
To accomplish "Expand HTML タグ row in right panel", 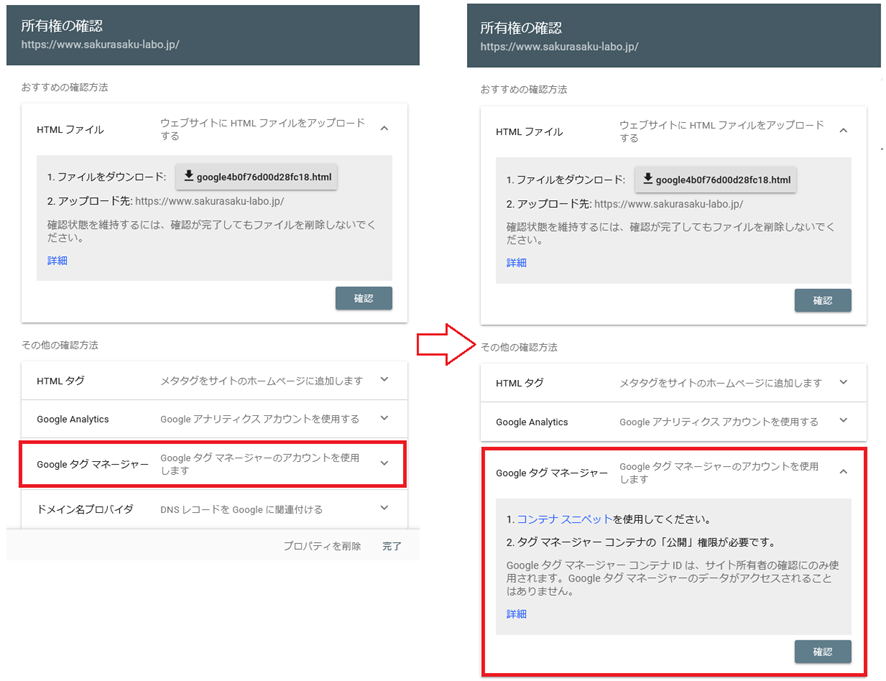I will coord(843,383).
